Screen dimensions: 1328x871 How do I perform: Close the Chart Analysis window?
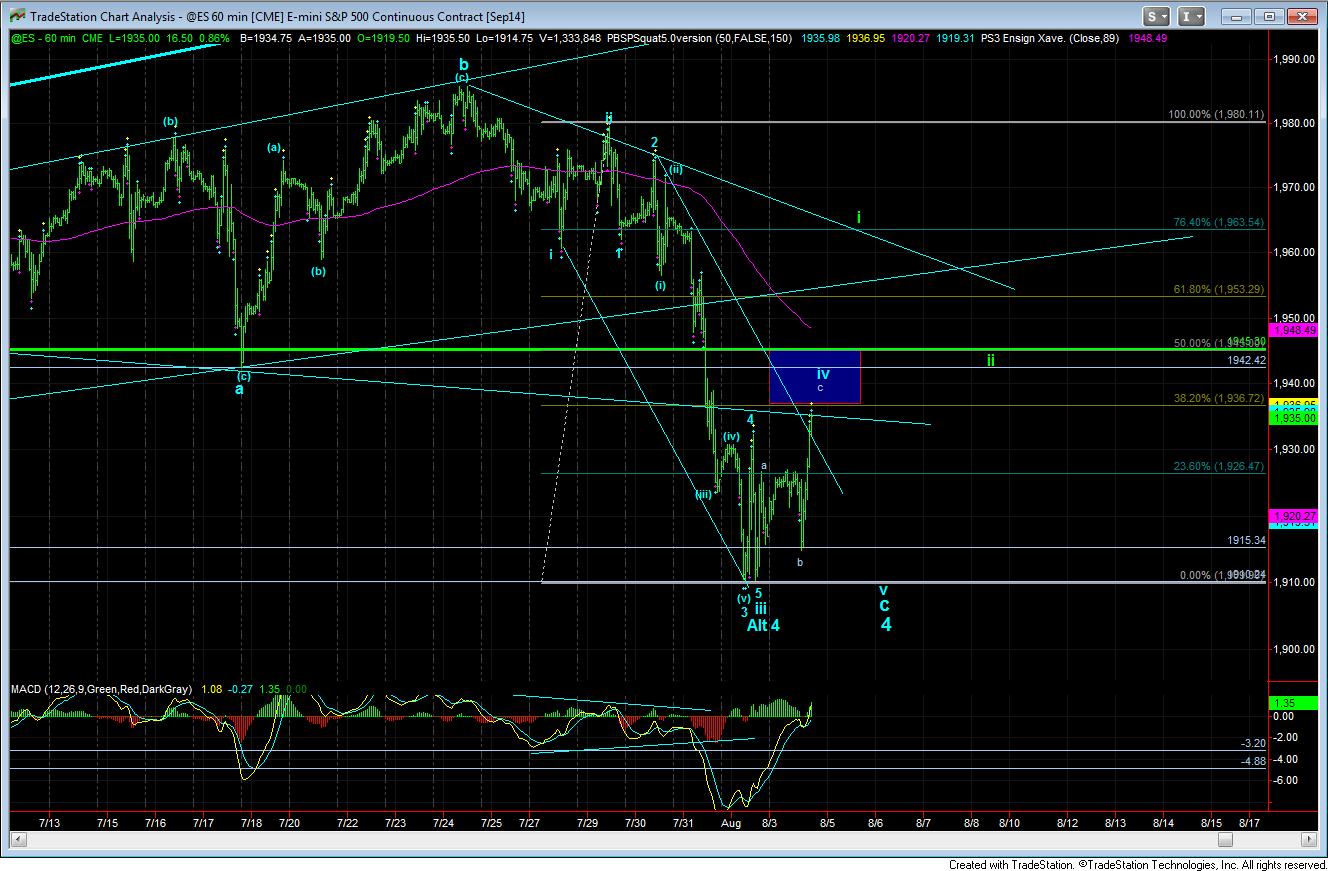[x=1302, y=16]
